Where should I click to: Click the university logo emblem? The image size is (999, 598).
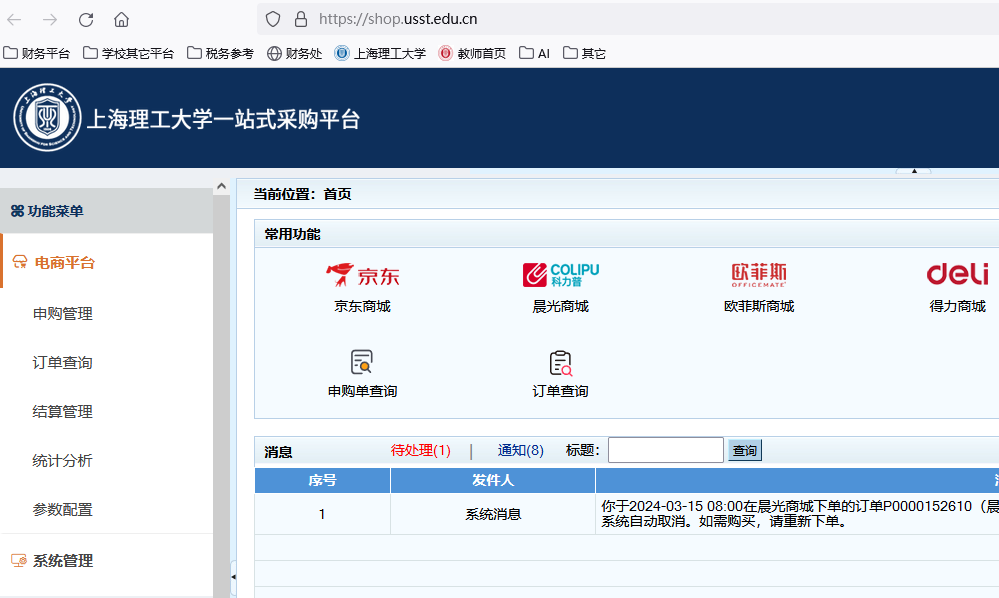[x=46, y=118]
